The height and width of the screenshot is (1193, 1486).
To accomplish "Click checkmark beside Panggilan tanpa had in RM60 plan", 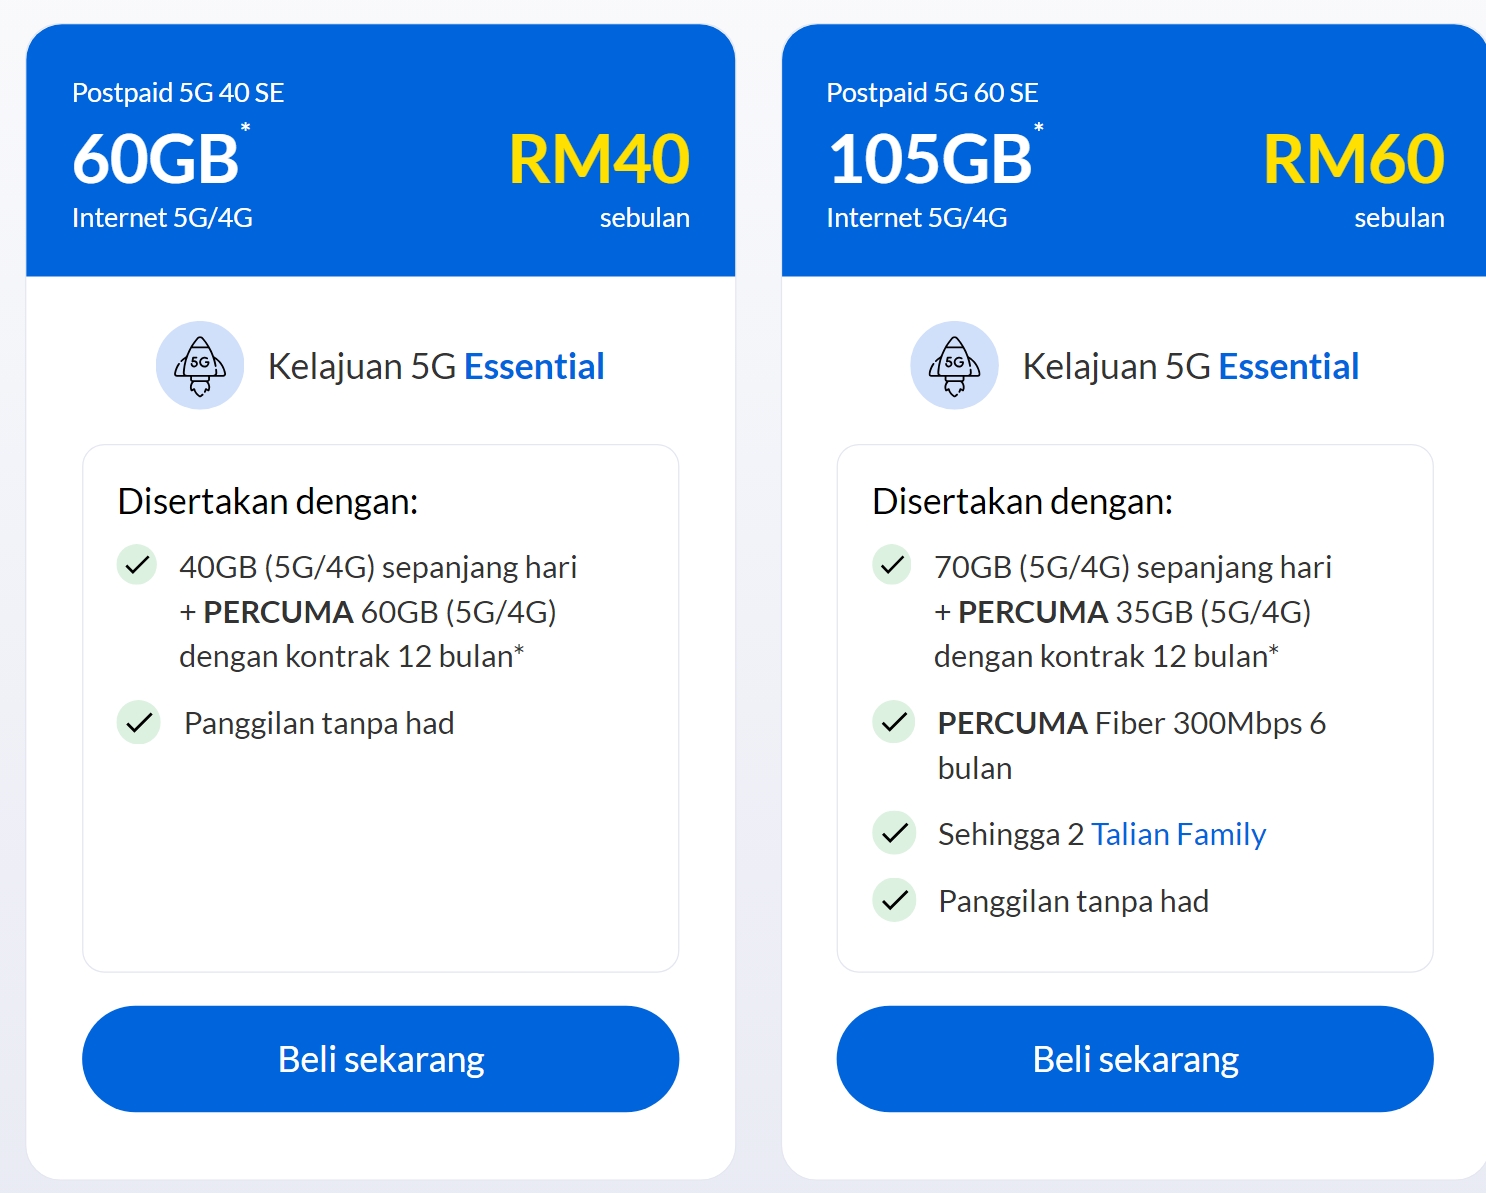I will coord(894,900).
